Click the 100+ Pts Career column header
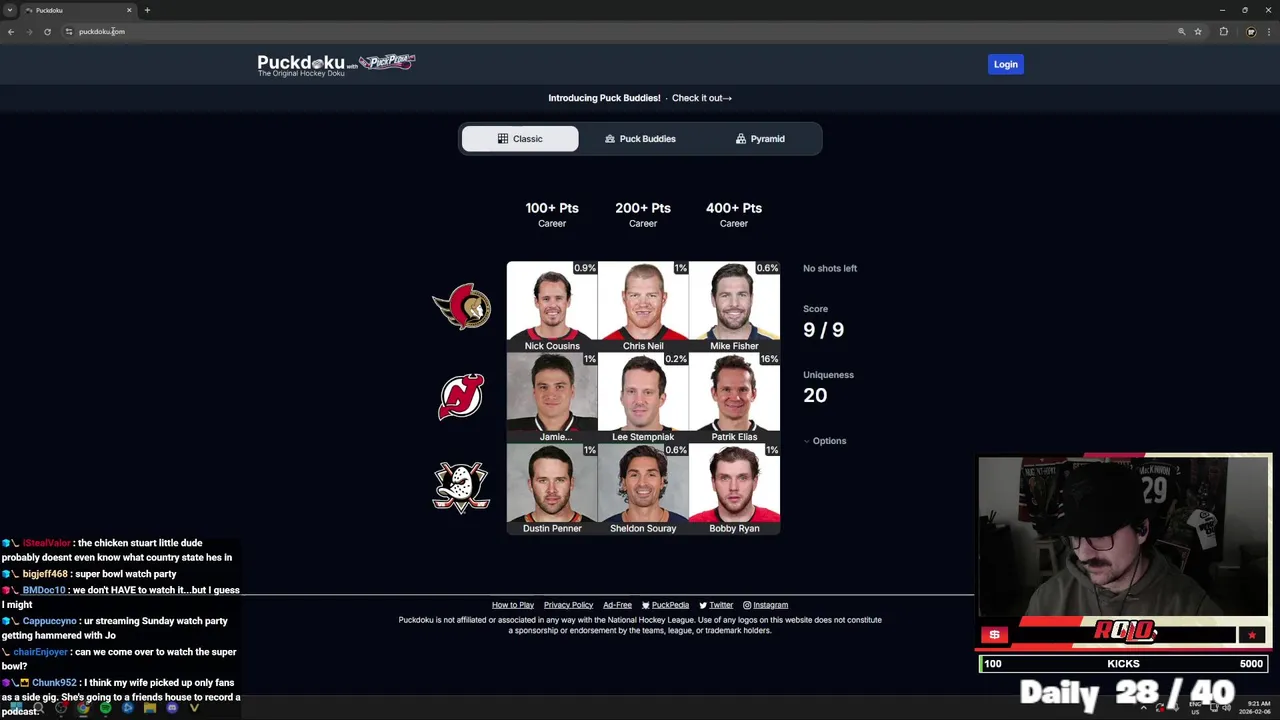Viewport: 1280px width, 720px height. (x=552, y=214)
